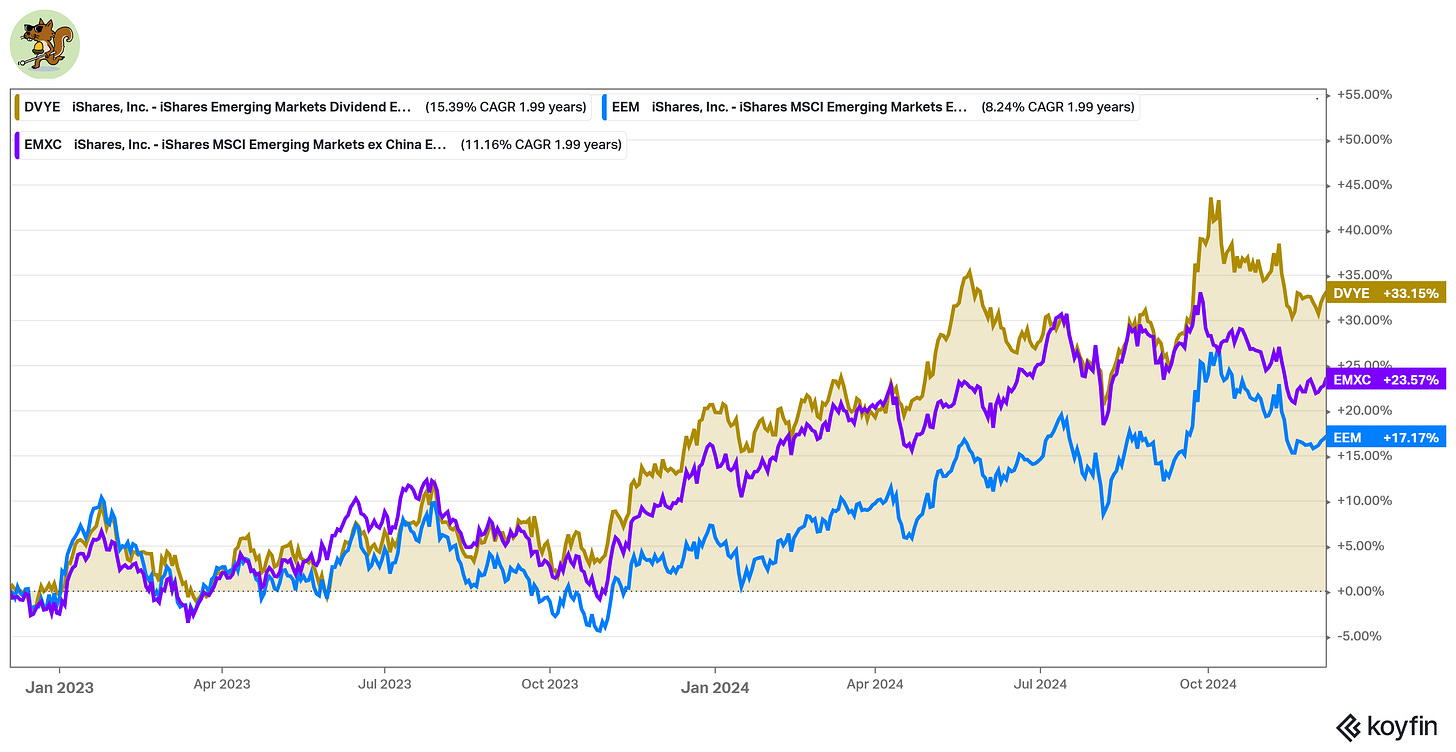Click the '8.24% CAGR 1.99 years' text
This screenshot has height=752, width=1456.
point(1058,107)
